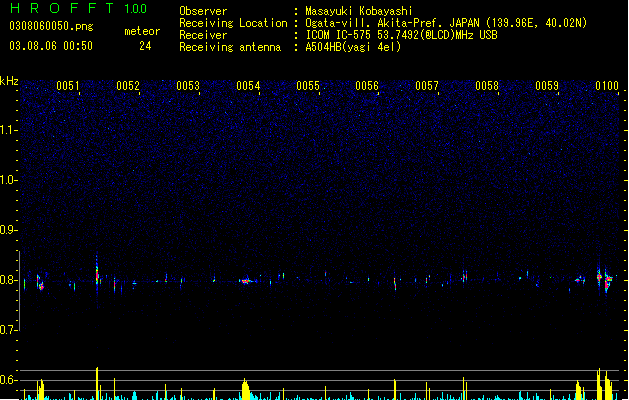Screen dimensions: 629x400
Task: Click the ICOM IC-575 receiver text
Action: [402, 35]
